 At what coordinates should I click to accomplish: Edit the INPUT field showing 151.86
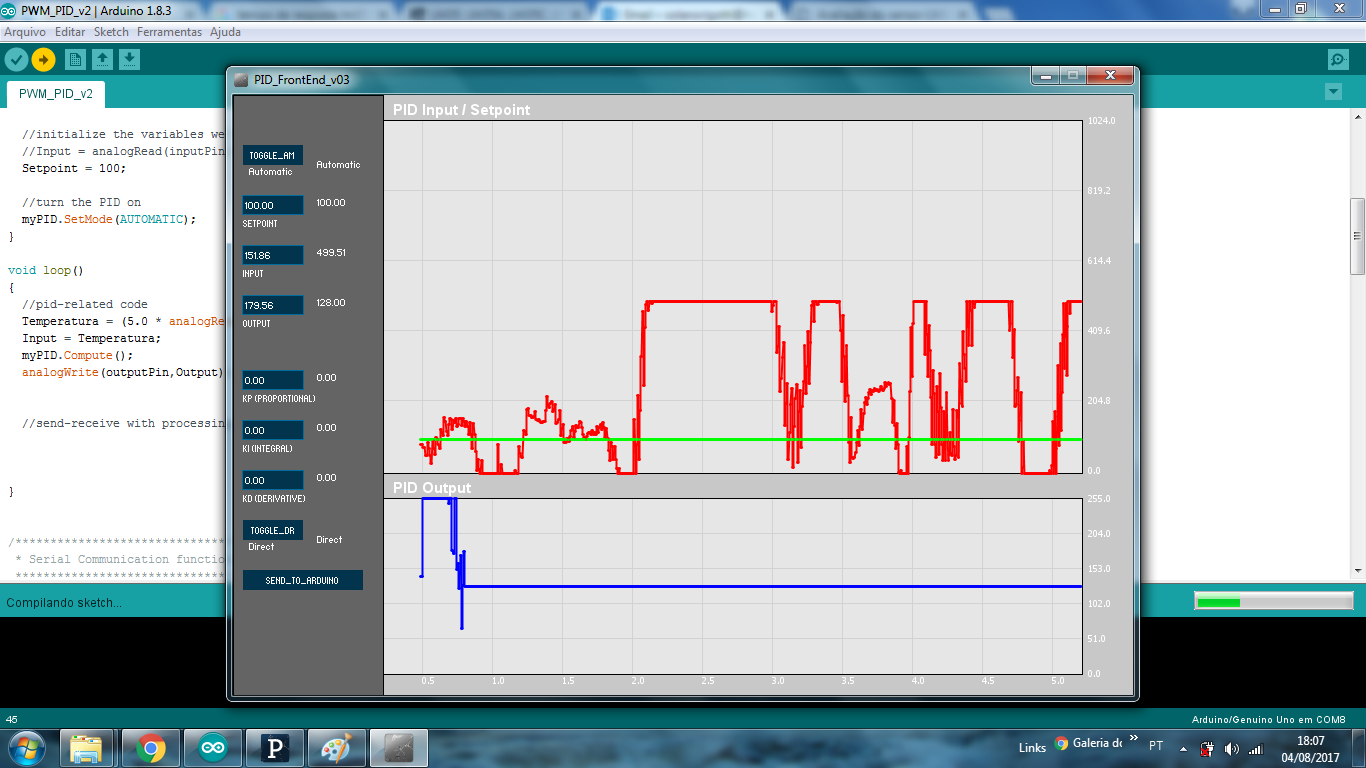273,255
